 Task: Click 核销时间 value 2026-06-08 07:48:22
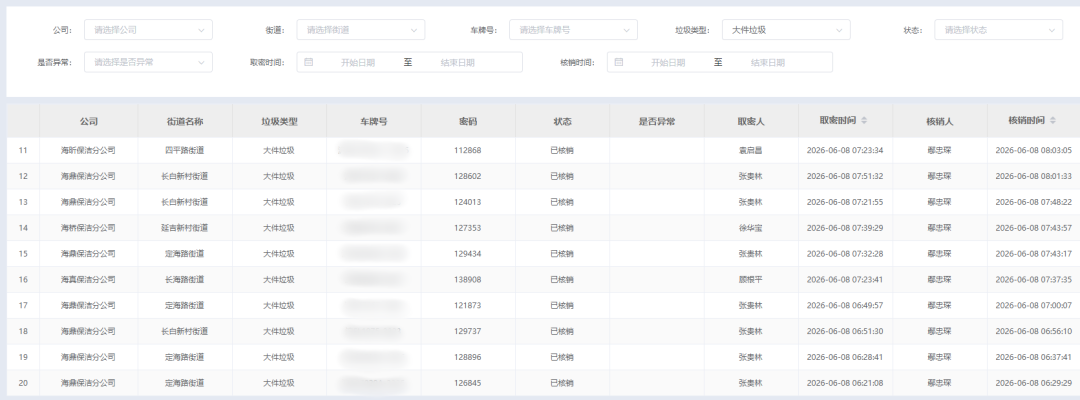coord(1034,202)
